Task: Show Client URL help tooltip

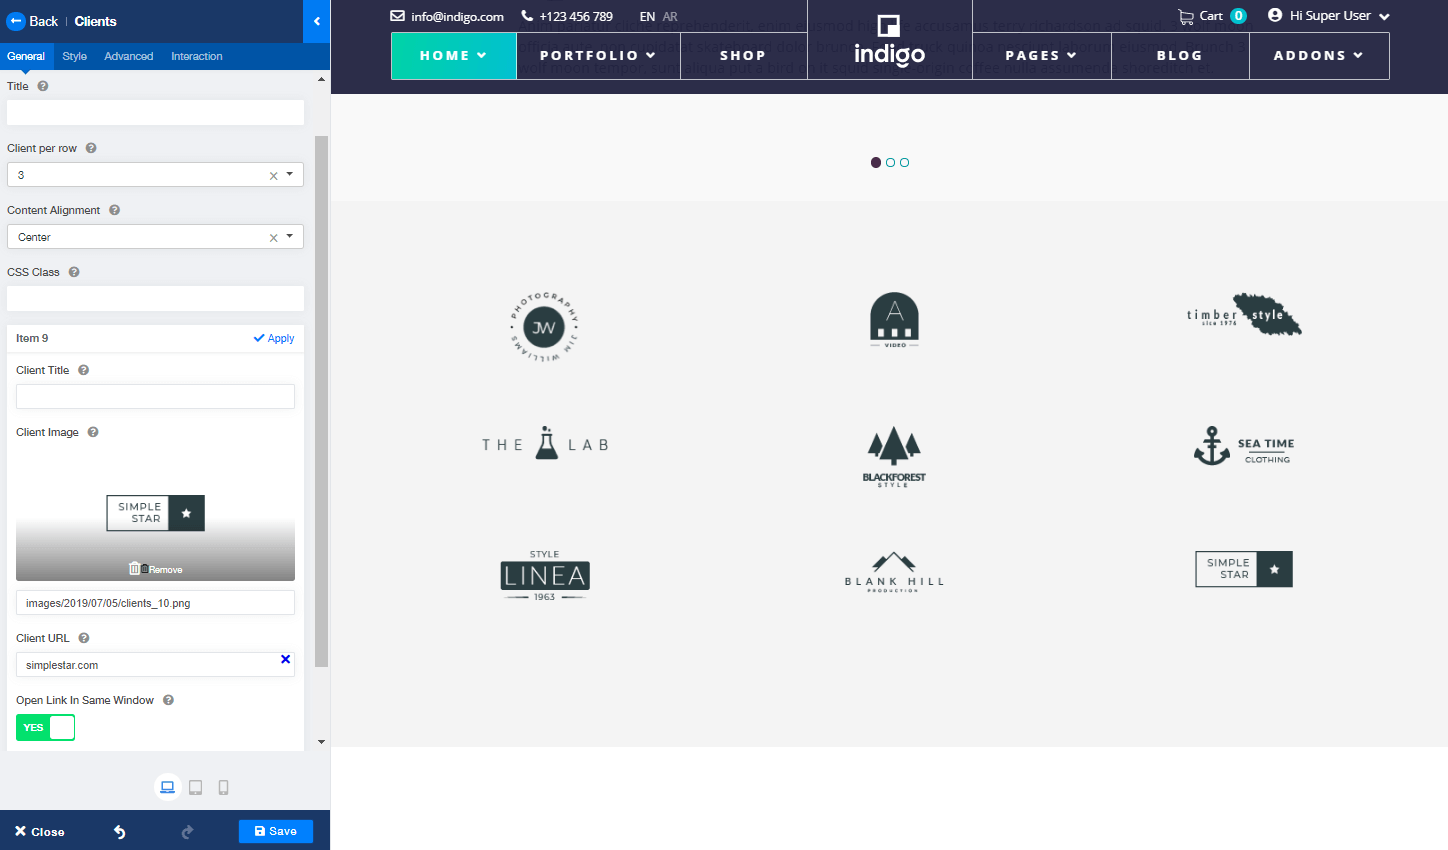Action: (84, 638)
